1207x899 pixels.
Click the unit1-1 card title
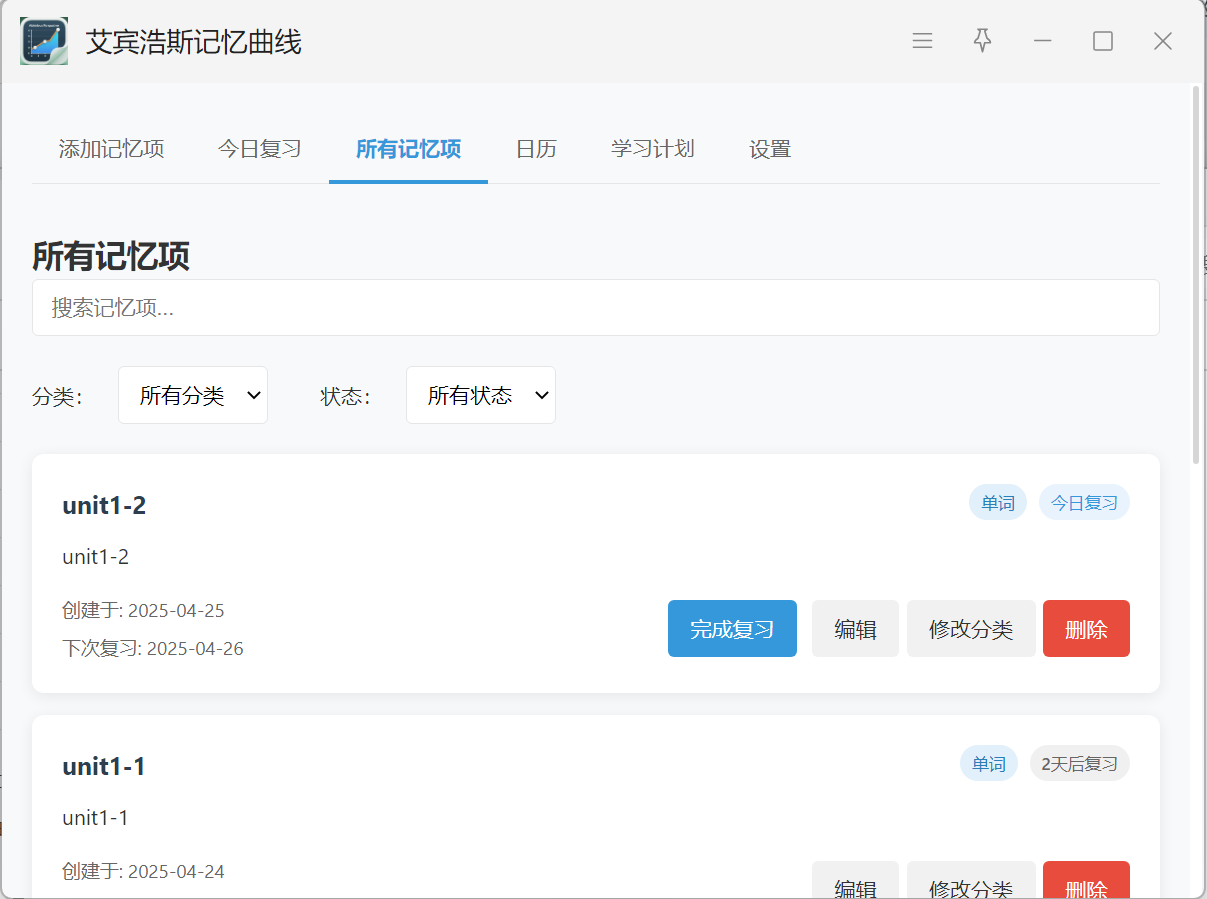[x=104, y=766]
